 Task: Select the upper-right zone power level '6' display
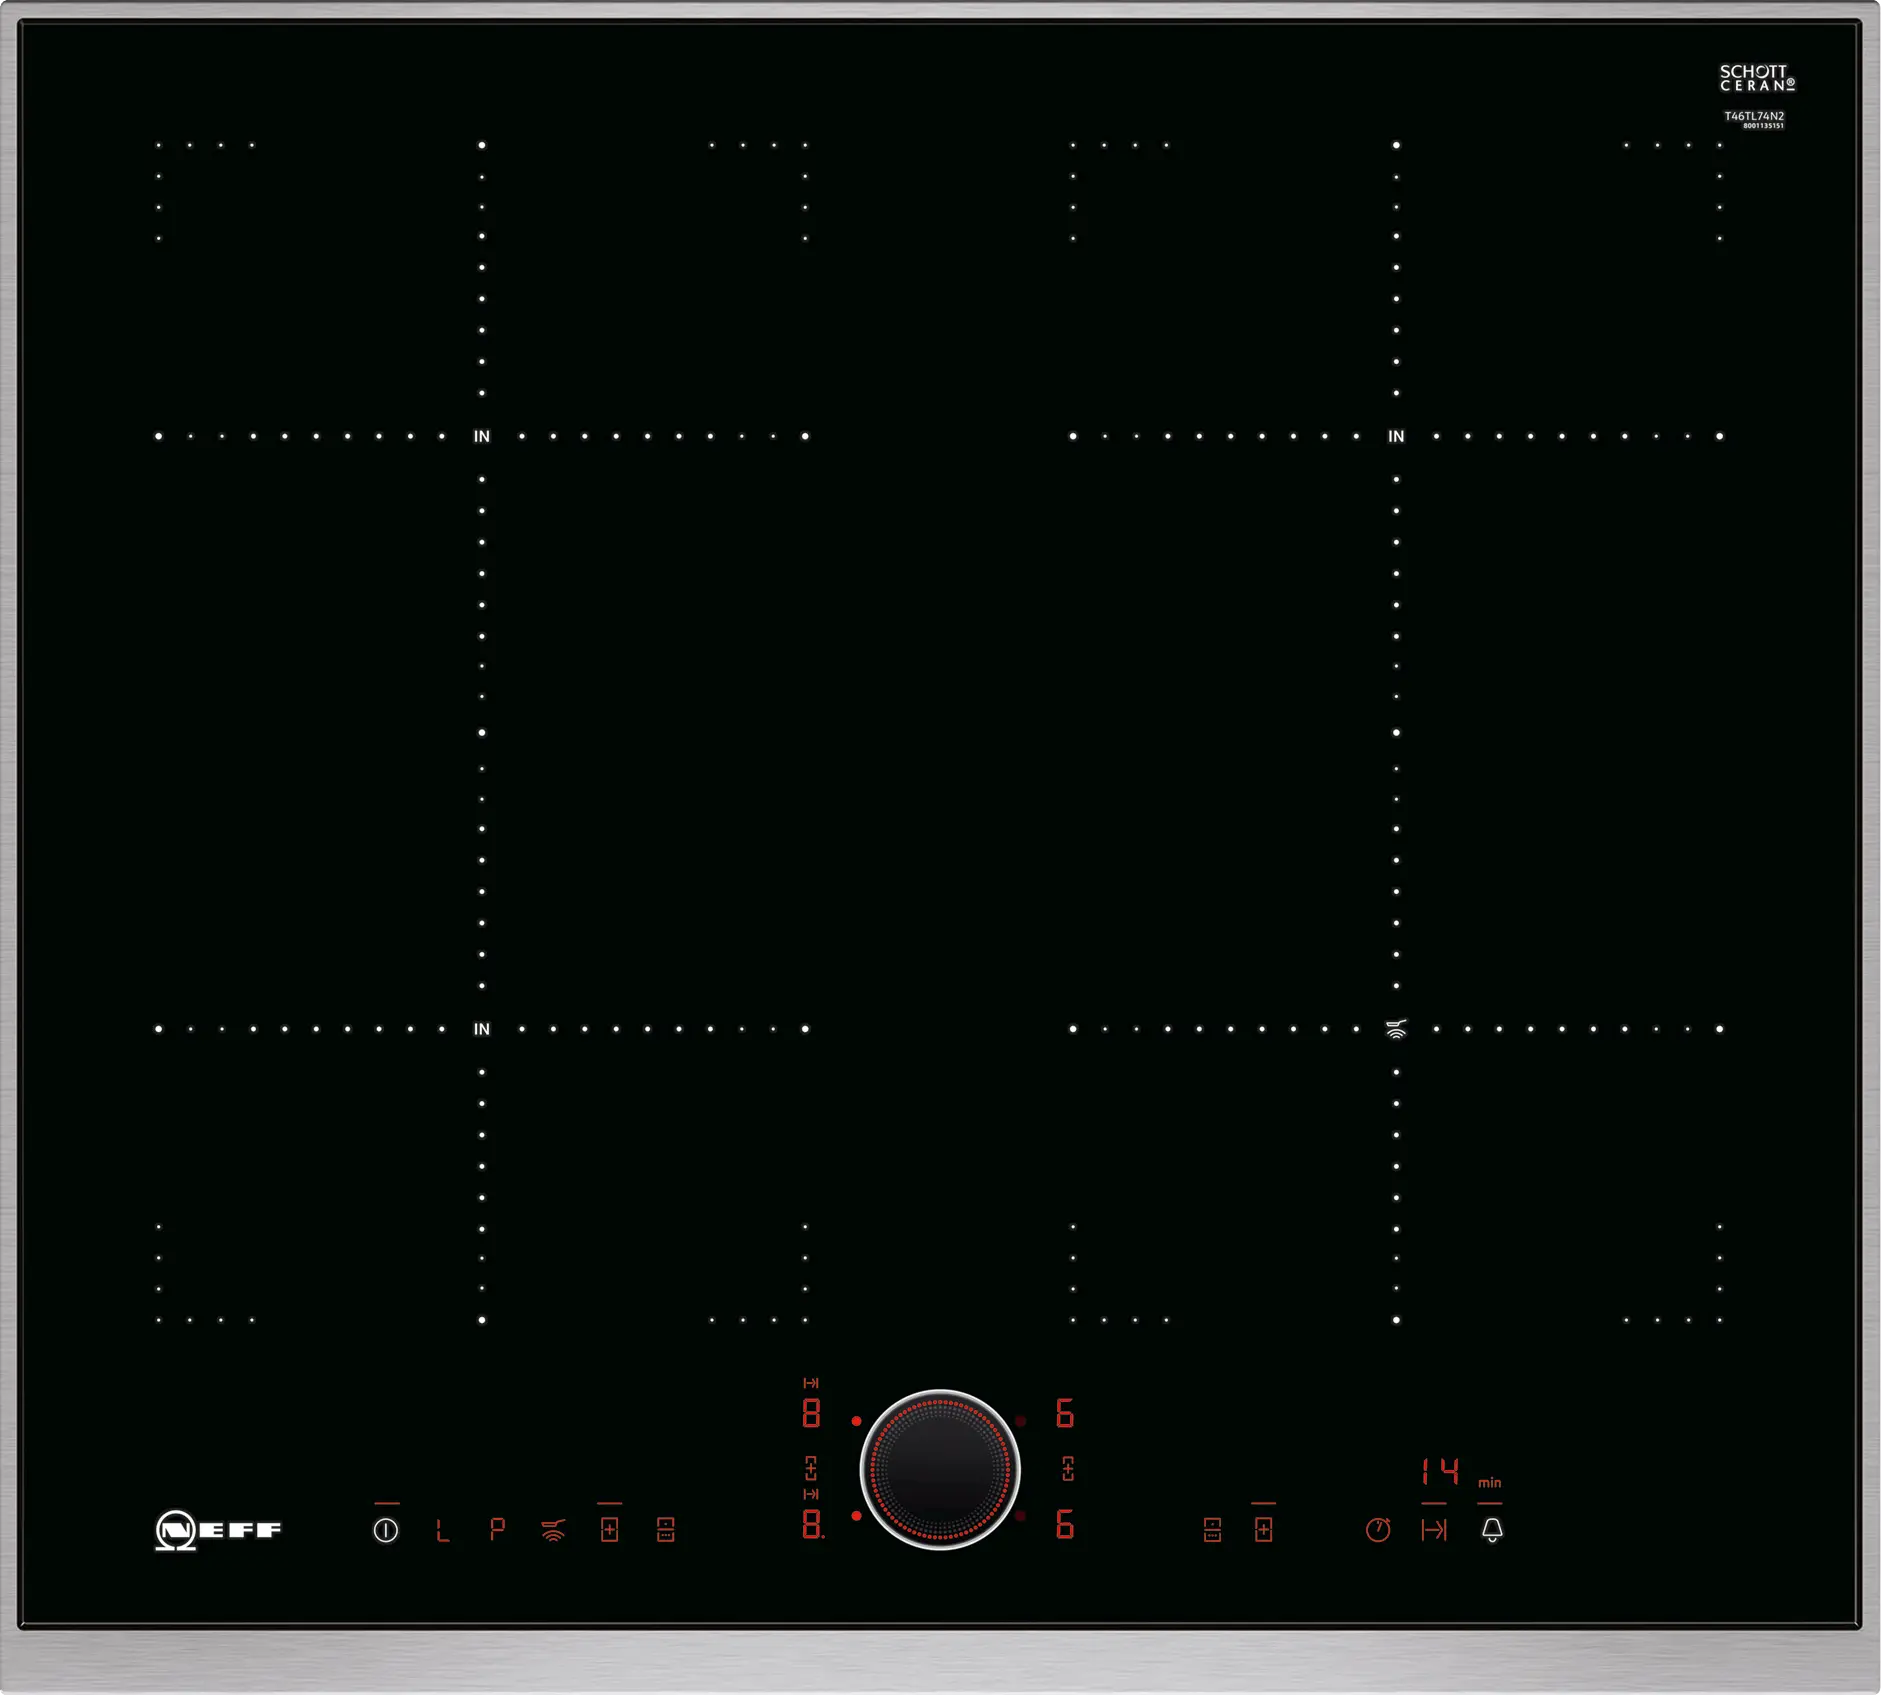tap(1065, 1414)
